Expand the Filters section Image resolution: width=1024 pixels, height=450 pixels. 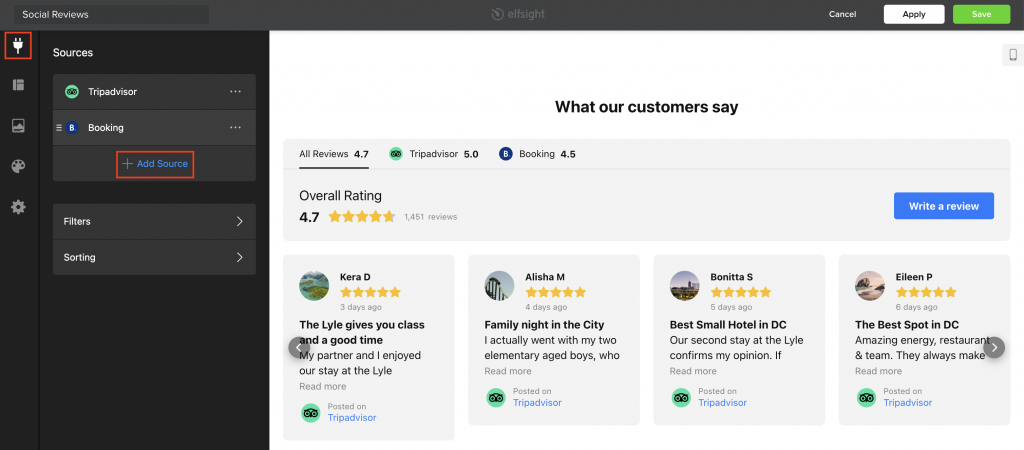pyautogui.click(x=154, y=221)
